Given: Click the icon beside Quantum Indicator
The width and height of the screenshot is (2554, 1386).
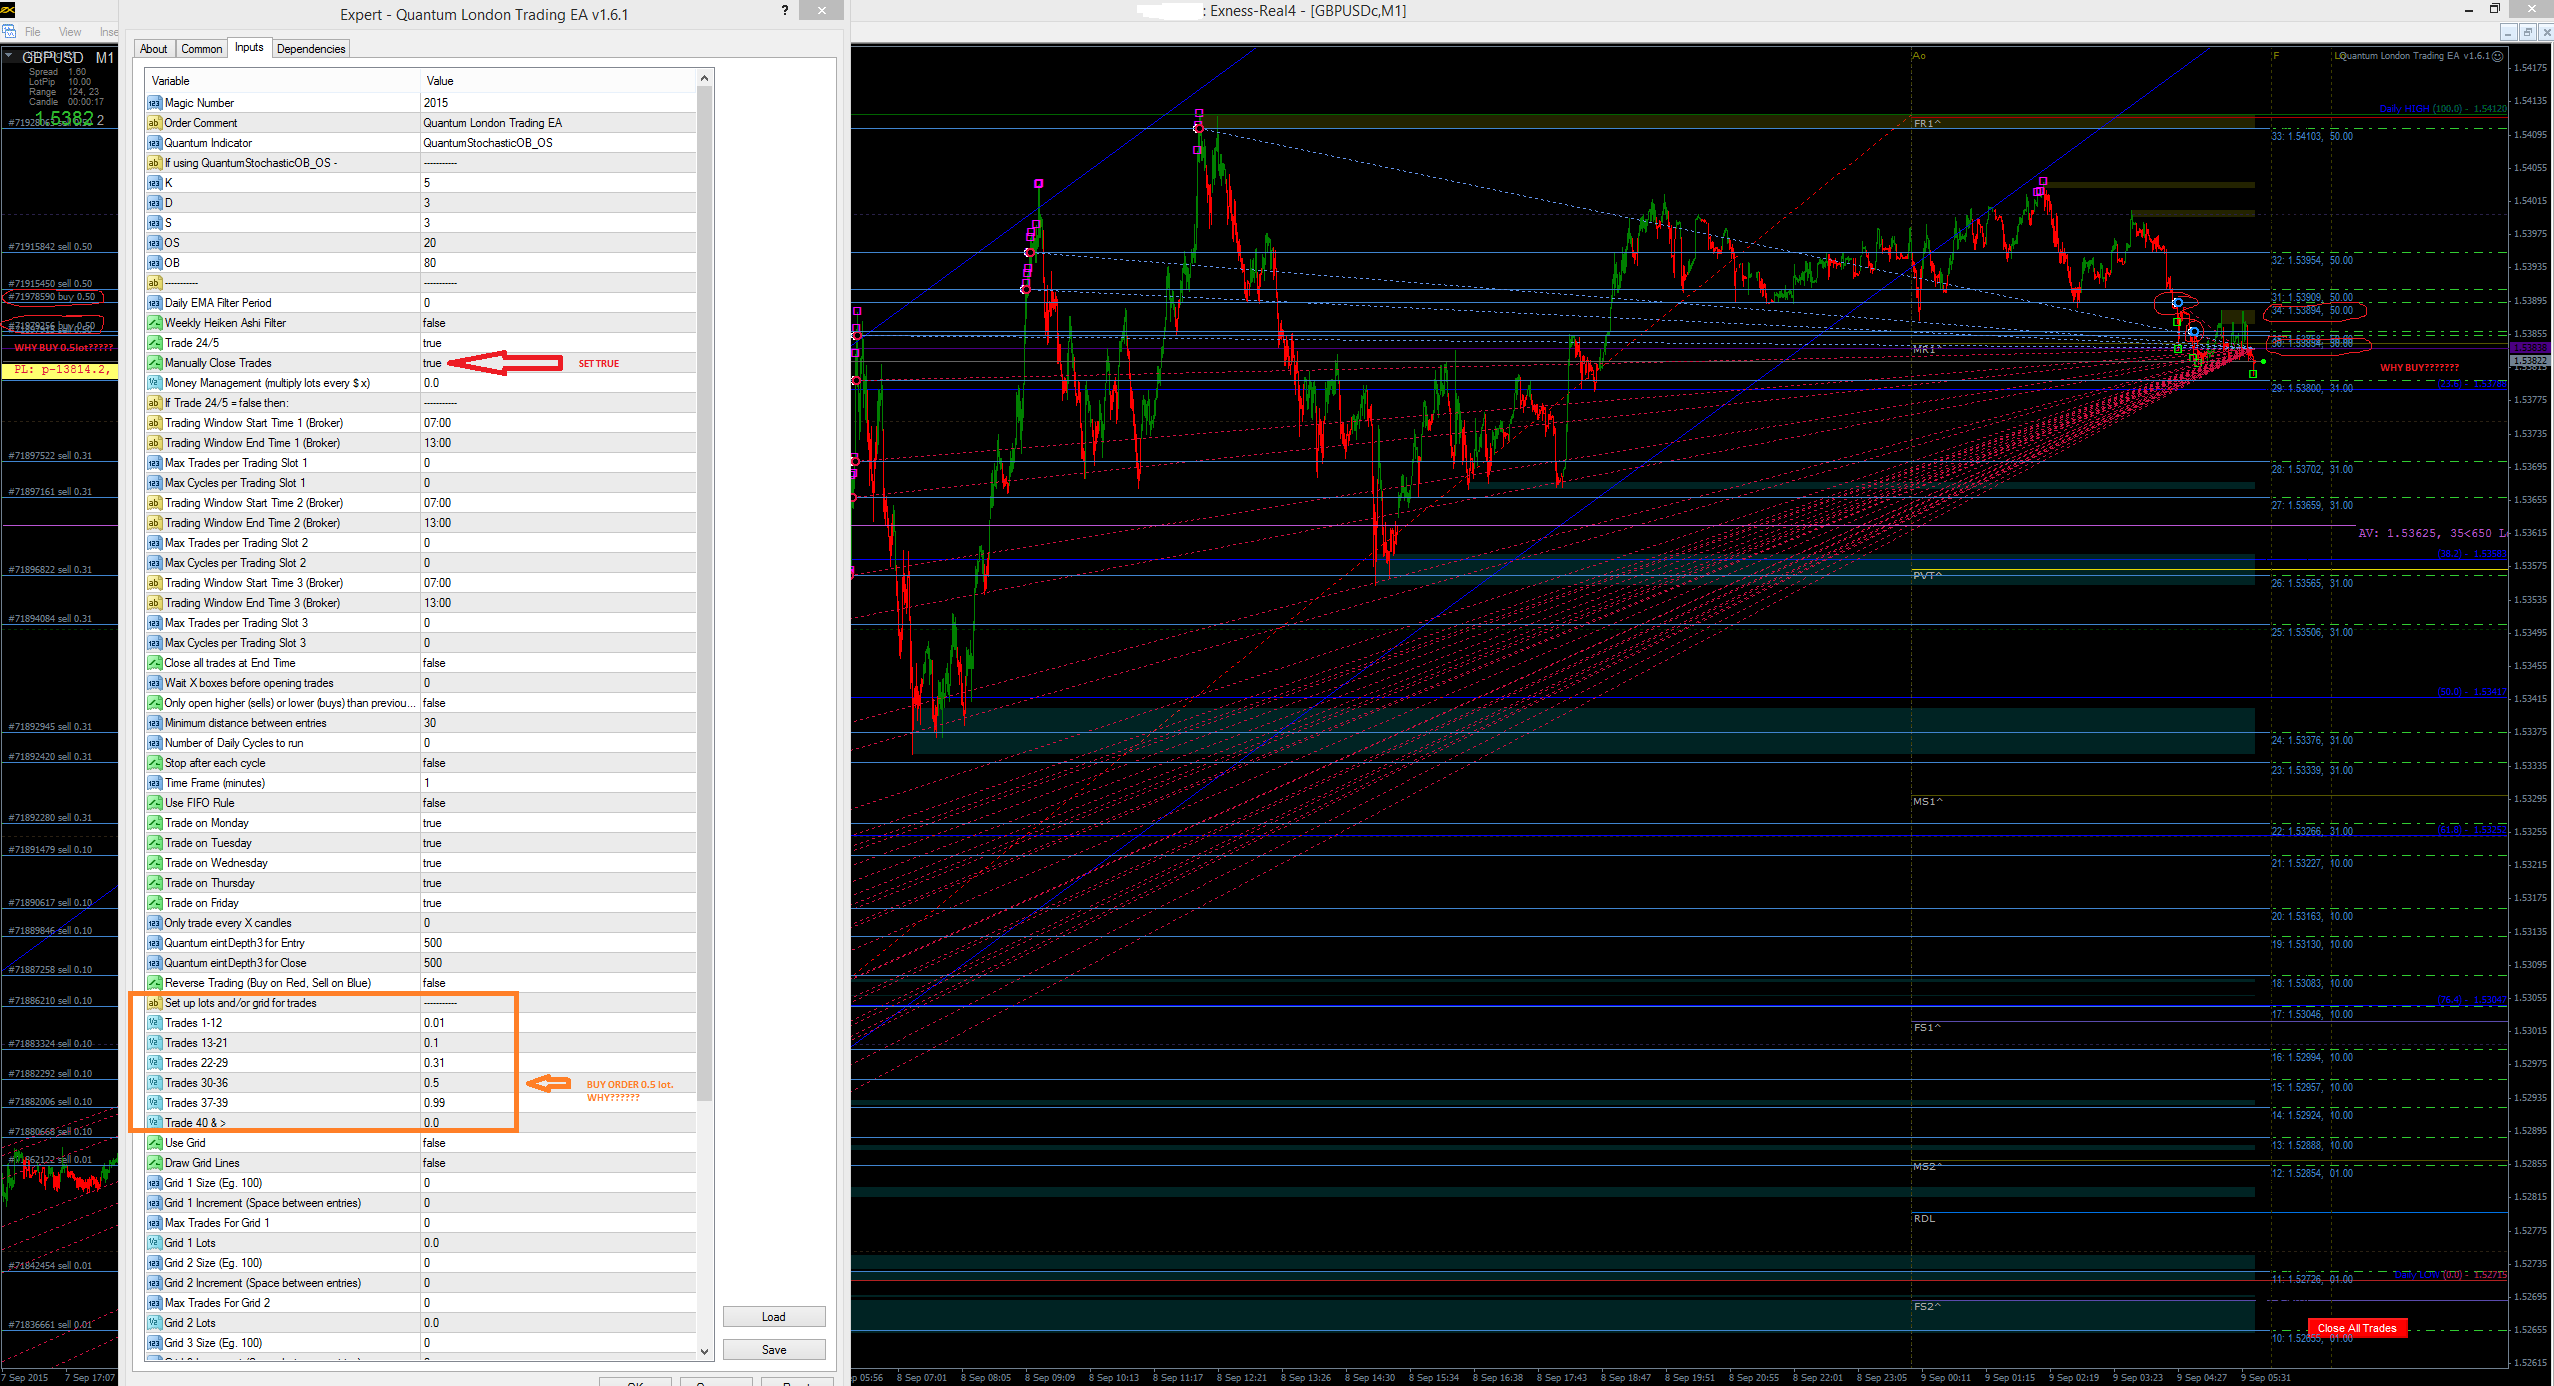Looking at the screenshot, I should click(154, 143).
